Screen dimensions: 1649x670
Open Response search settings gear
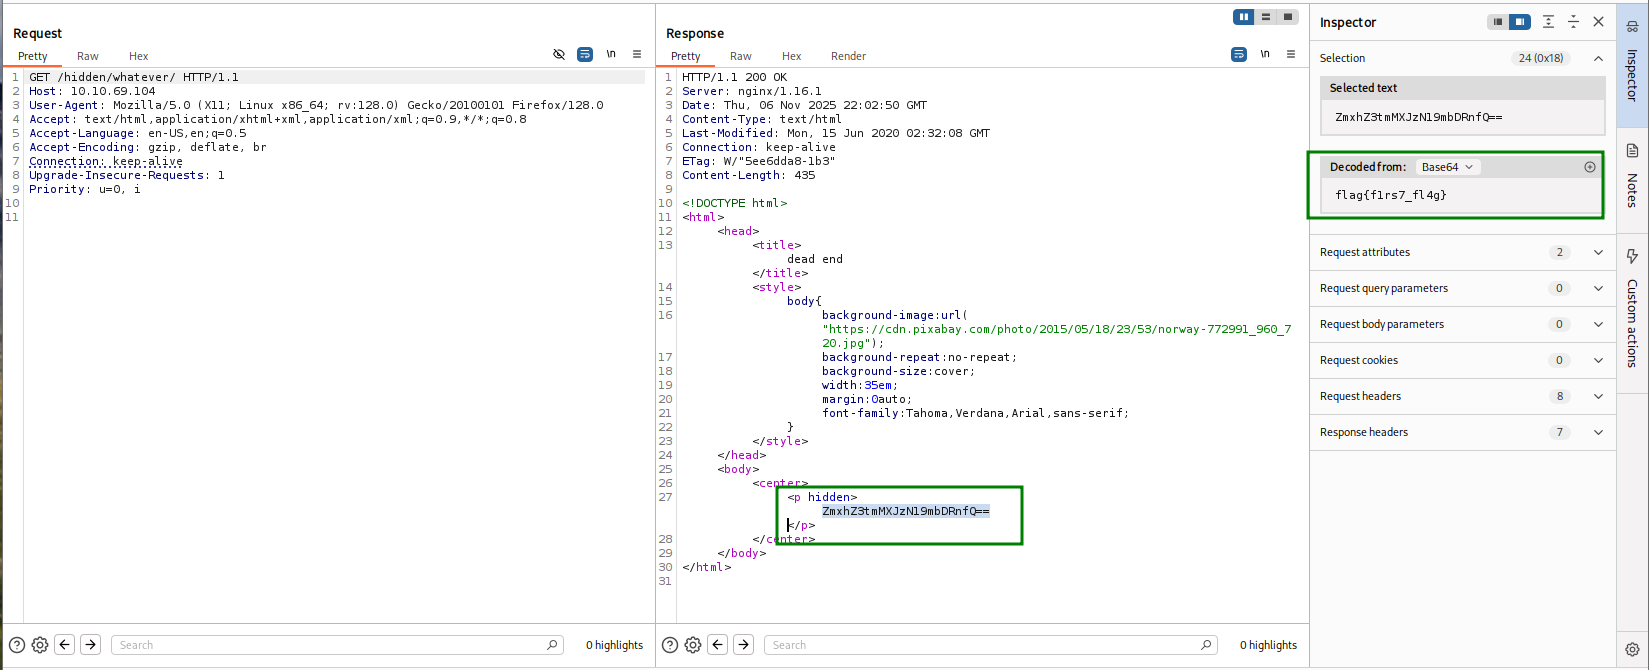[693, 645]
